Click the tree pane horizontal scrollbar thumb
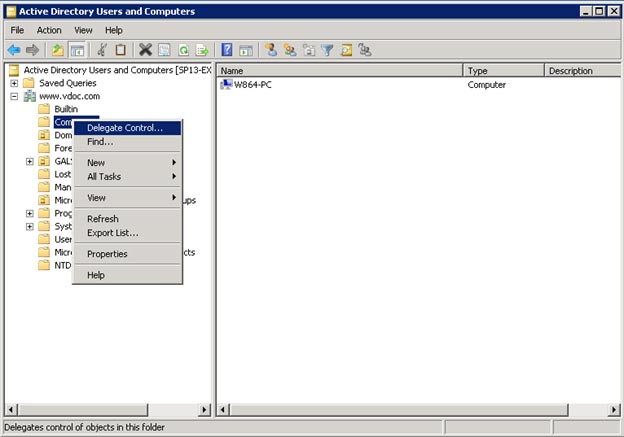 coord(84,409)
